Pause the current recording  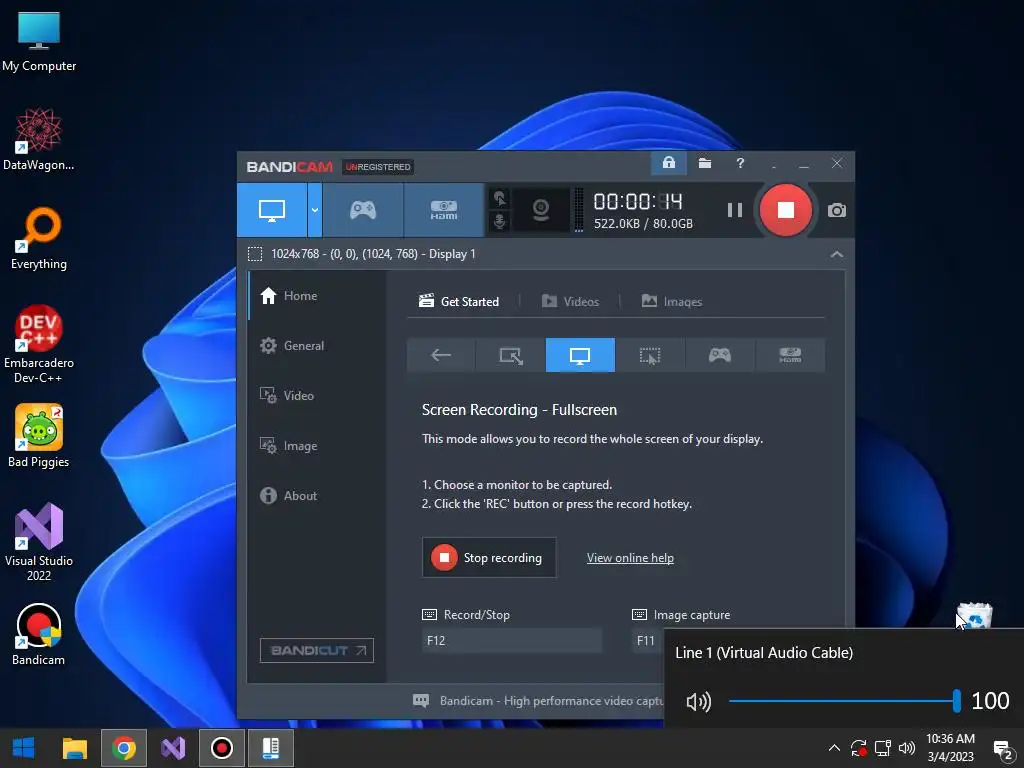click(x=735, y=210)
